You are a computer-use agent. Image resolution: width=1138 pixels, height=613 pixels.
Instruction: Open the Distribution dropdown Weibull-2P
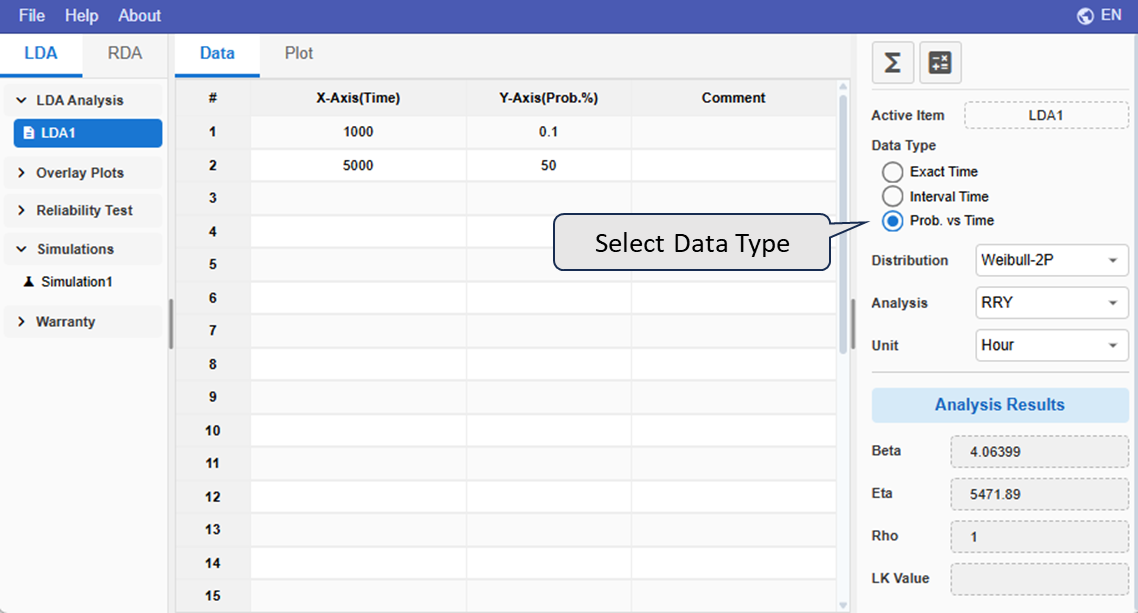1052,260
